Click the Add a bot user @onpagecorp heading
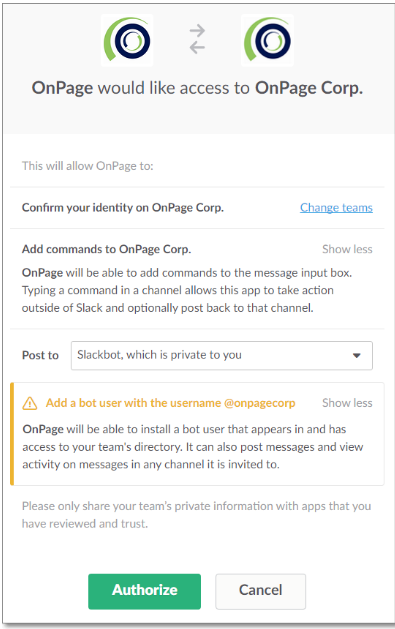Image resolution: width=395 pixels, height=629 pixels. click(170, 403)
